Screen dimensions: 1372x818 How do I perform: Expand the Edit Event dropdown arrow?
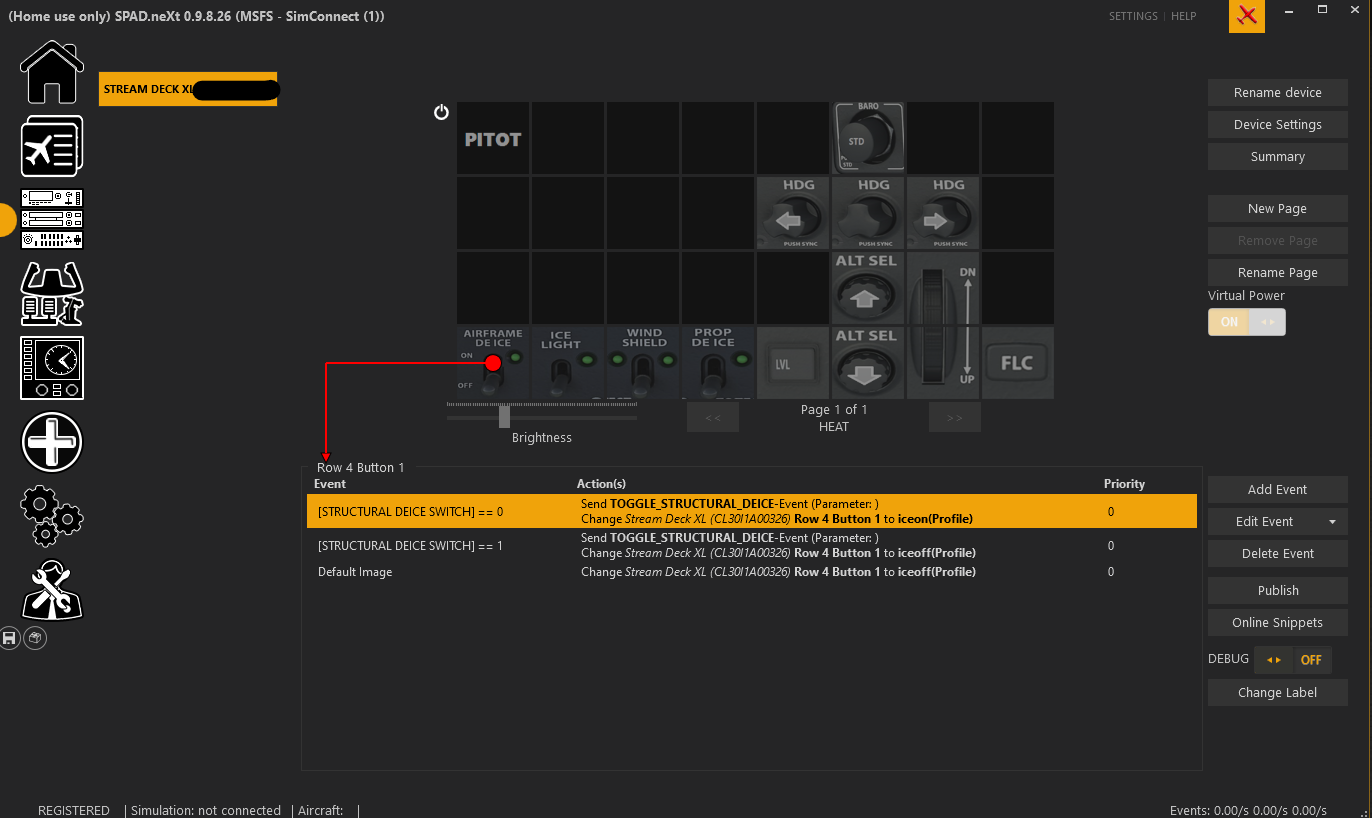(1332, 522)
